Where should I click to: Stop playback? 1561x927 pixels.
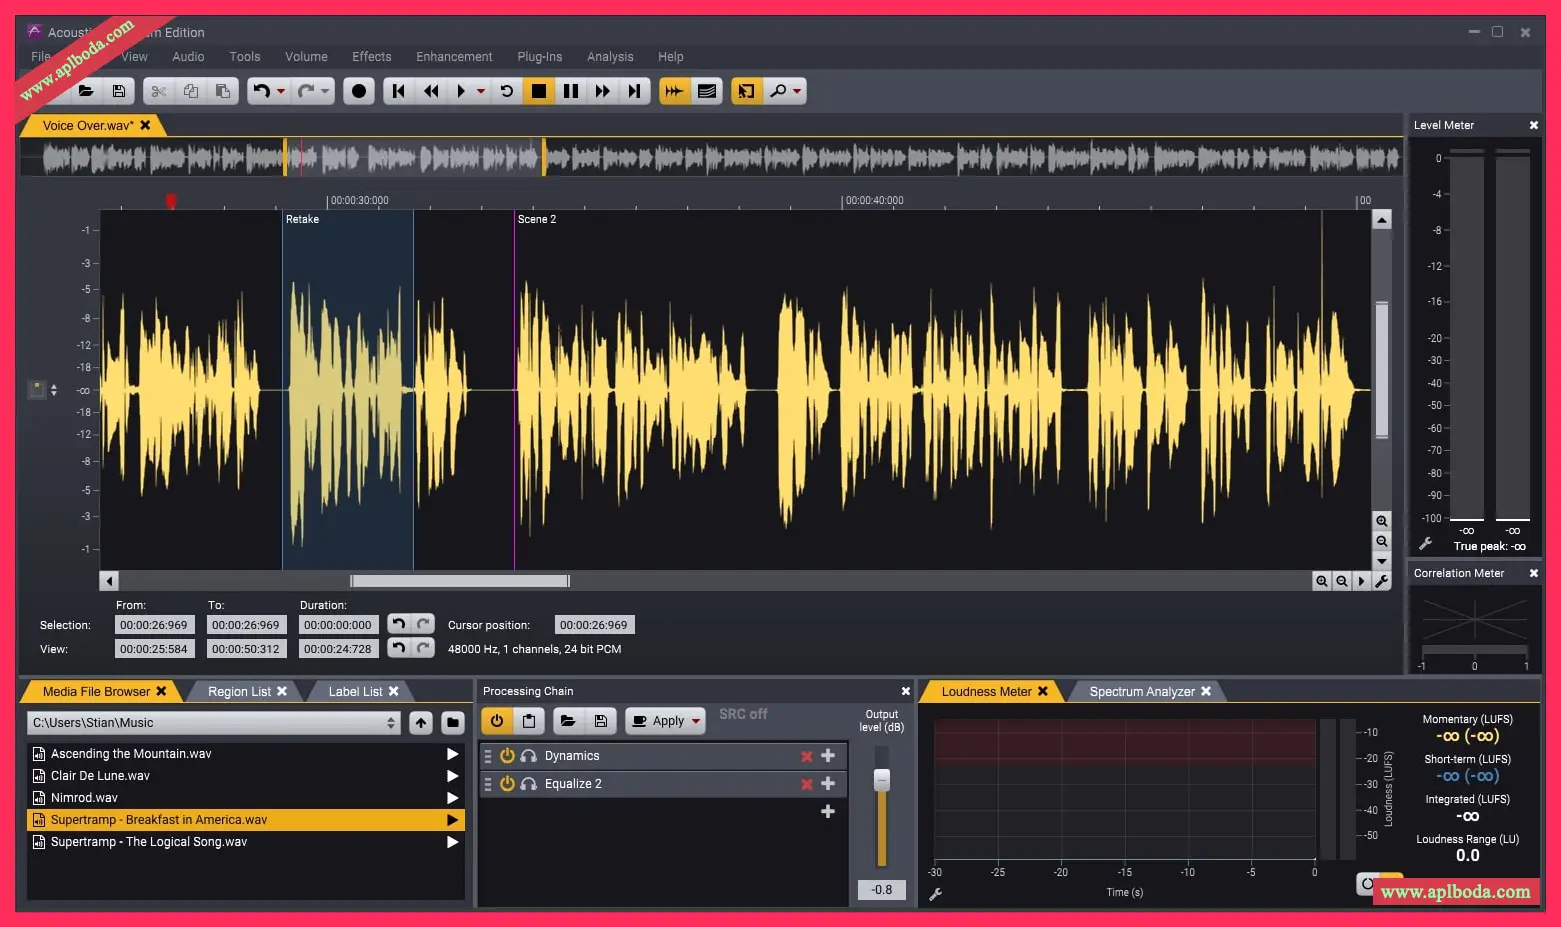(539, 91)
